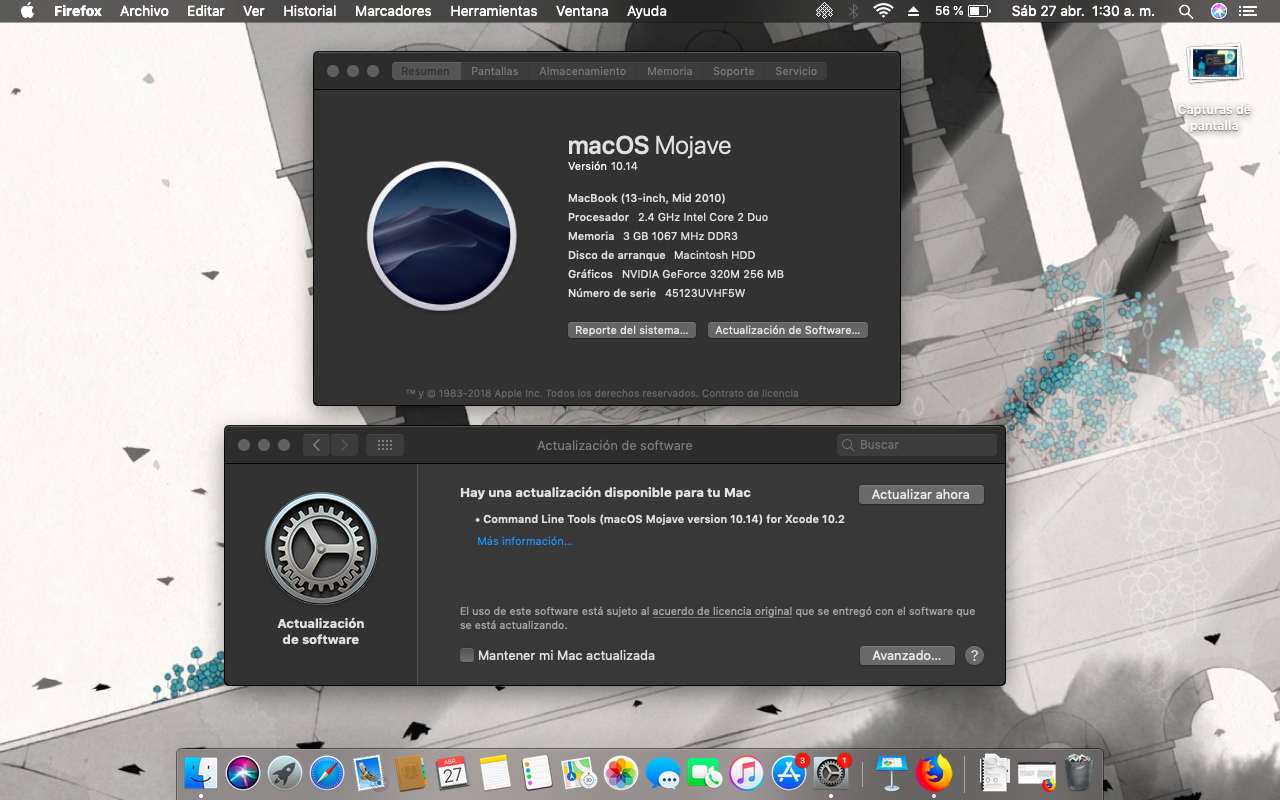Click Siri icon in the menu bar
The height and width of the screenshot is (800, 1280).
point(1218,11)
